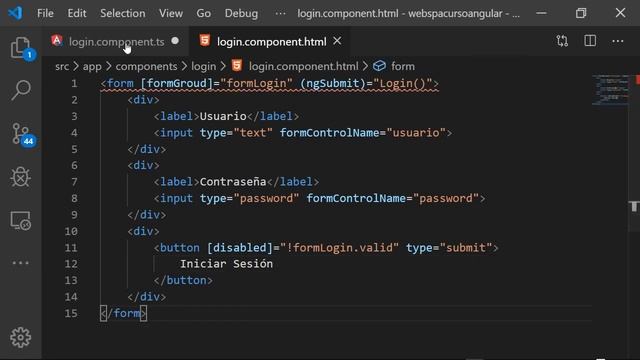Click the vertical scrollbar marker
This screenshot has height=360, width=640.
click(634, 206)
